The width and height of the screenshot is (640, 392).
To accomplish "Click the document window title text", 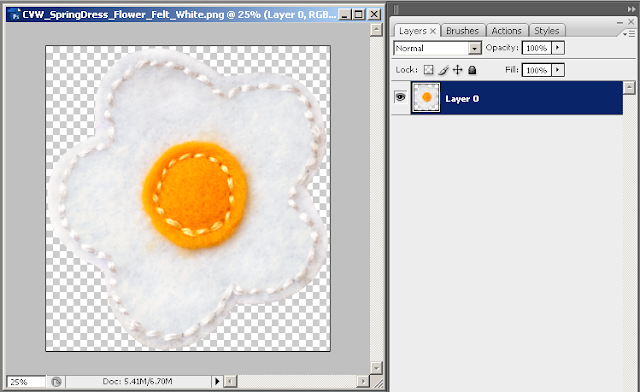I will pyautogui.click(x=179, y=15).
